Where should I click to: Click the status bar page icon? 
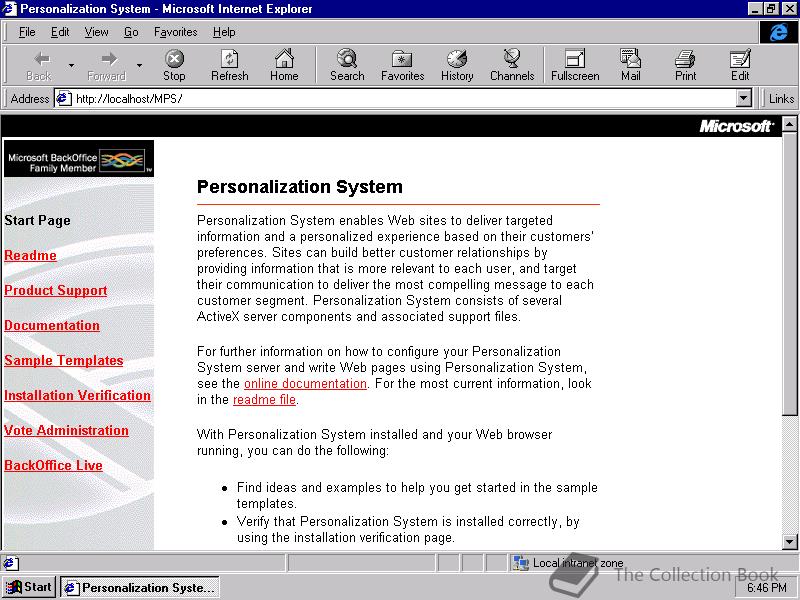10,563
